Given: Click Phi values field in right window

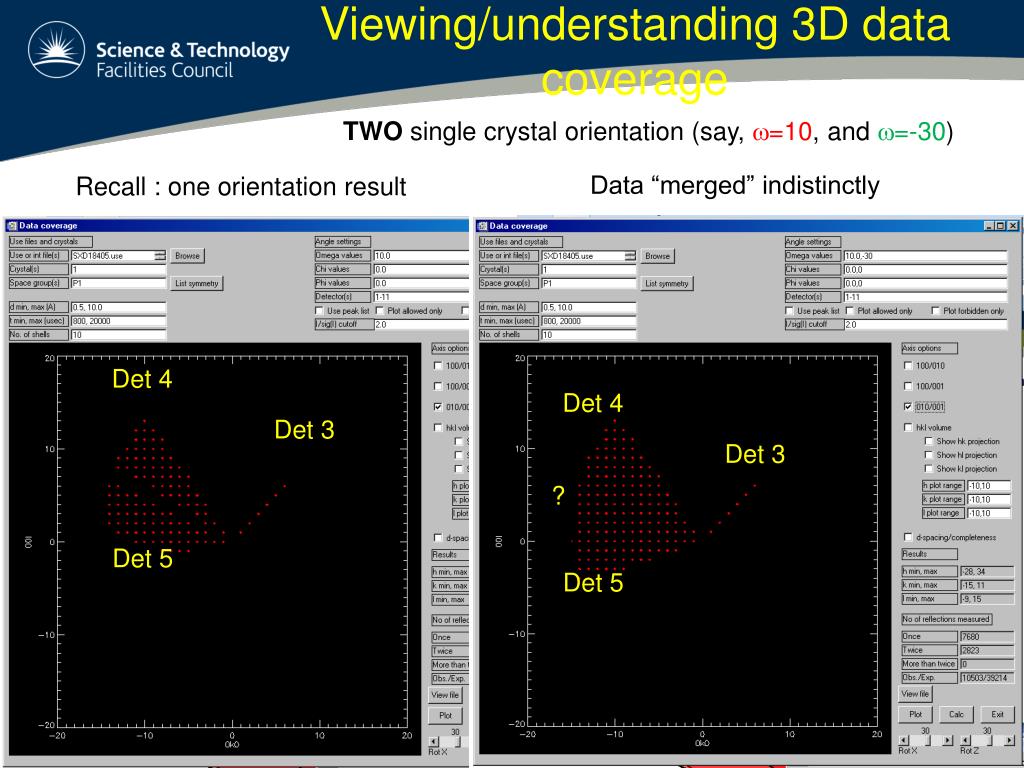Looking at the screenshot, I should coord(925,283).
